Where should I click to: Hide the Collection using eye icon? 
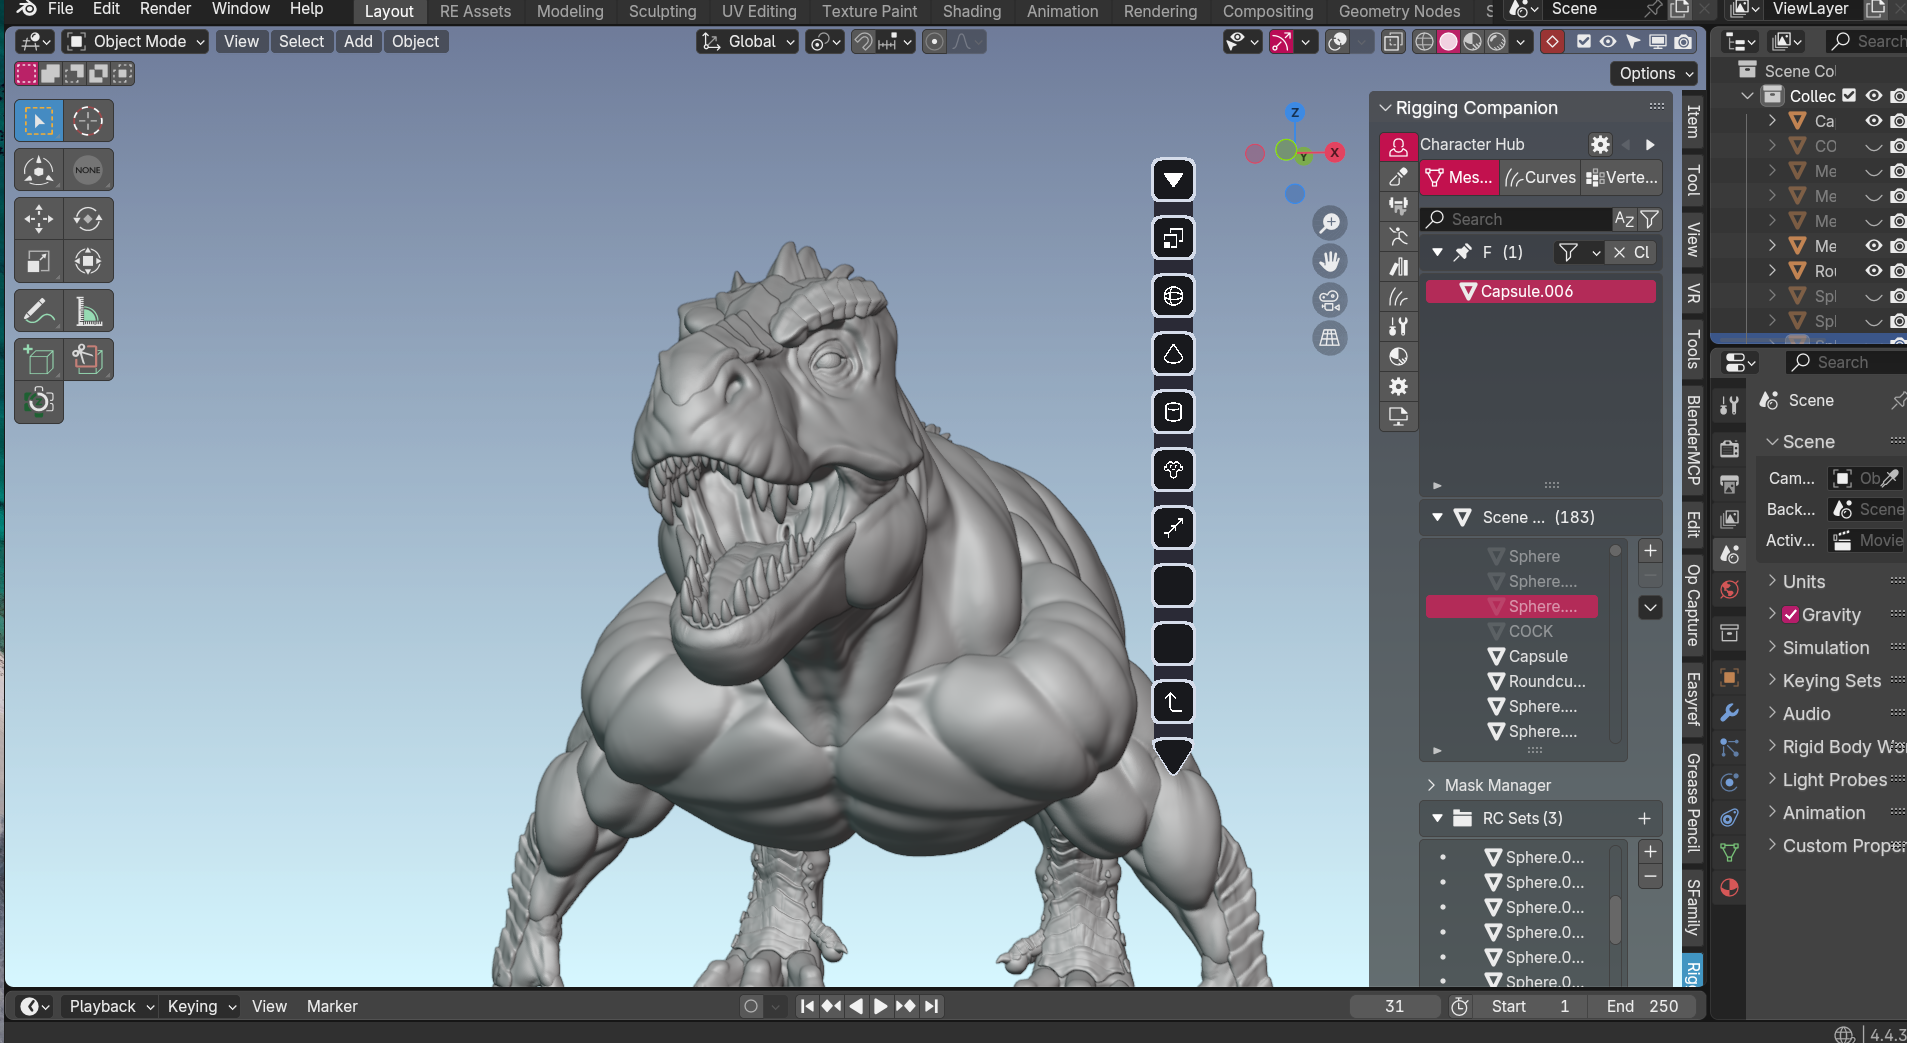tap(1874, 96)
